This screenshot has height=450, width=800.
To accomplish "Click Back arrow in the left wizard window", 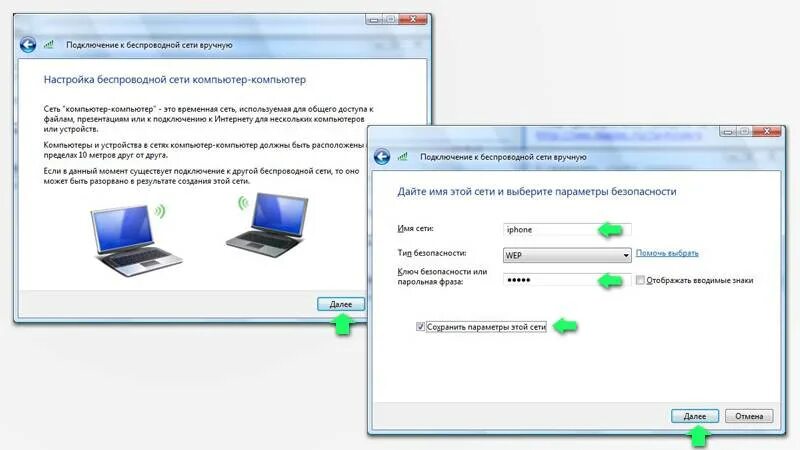I will [x=28, y=45].
